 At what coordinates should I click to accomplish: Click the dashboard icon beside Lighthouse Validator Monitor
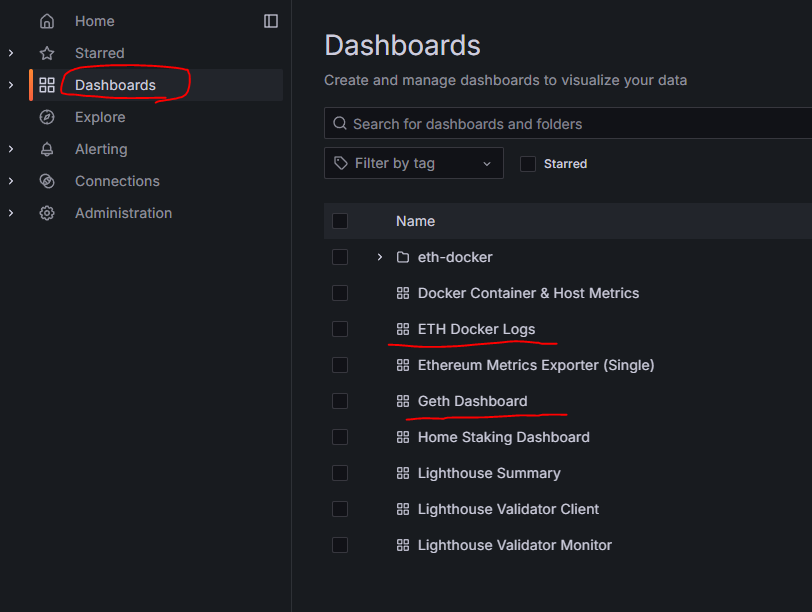pyautogui.click(x=403, y=545)
